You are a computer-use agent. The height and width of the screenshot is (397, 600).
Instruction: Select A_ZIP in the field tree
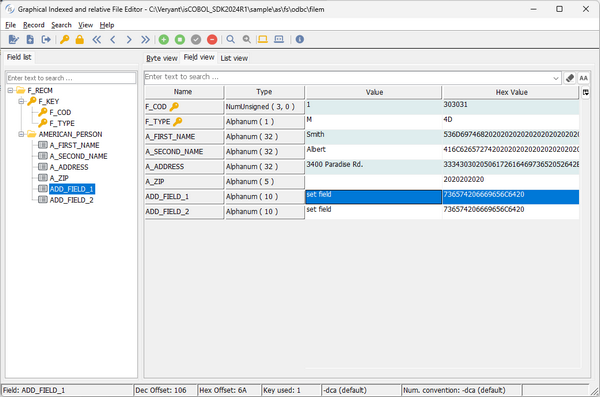coord(59,178)
